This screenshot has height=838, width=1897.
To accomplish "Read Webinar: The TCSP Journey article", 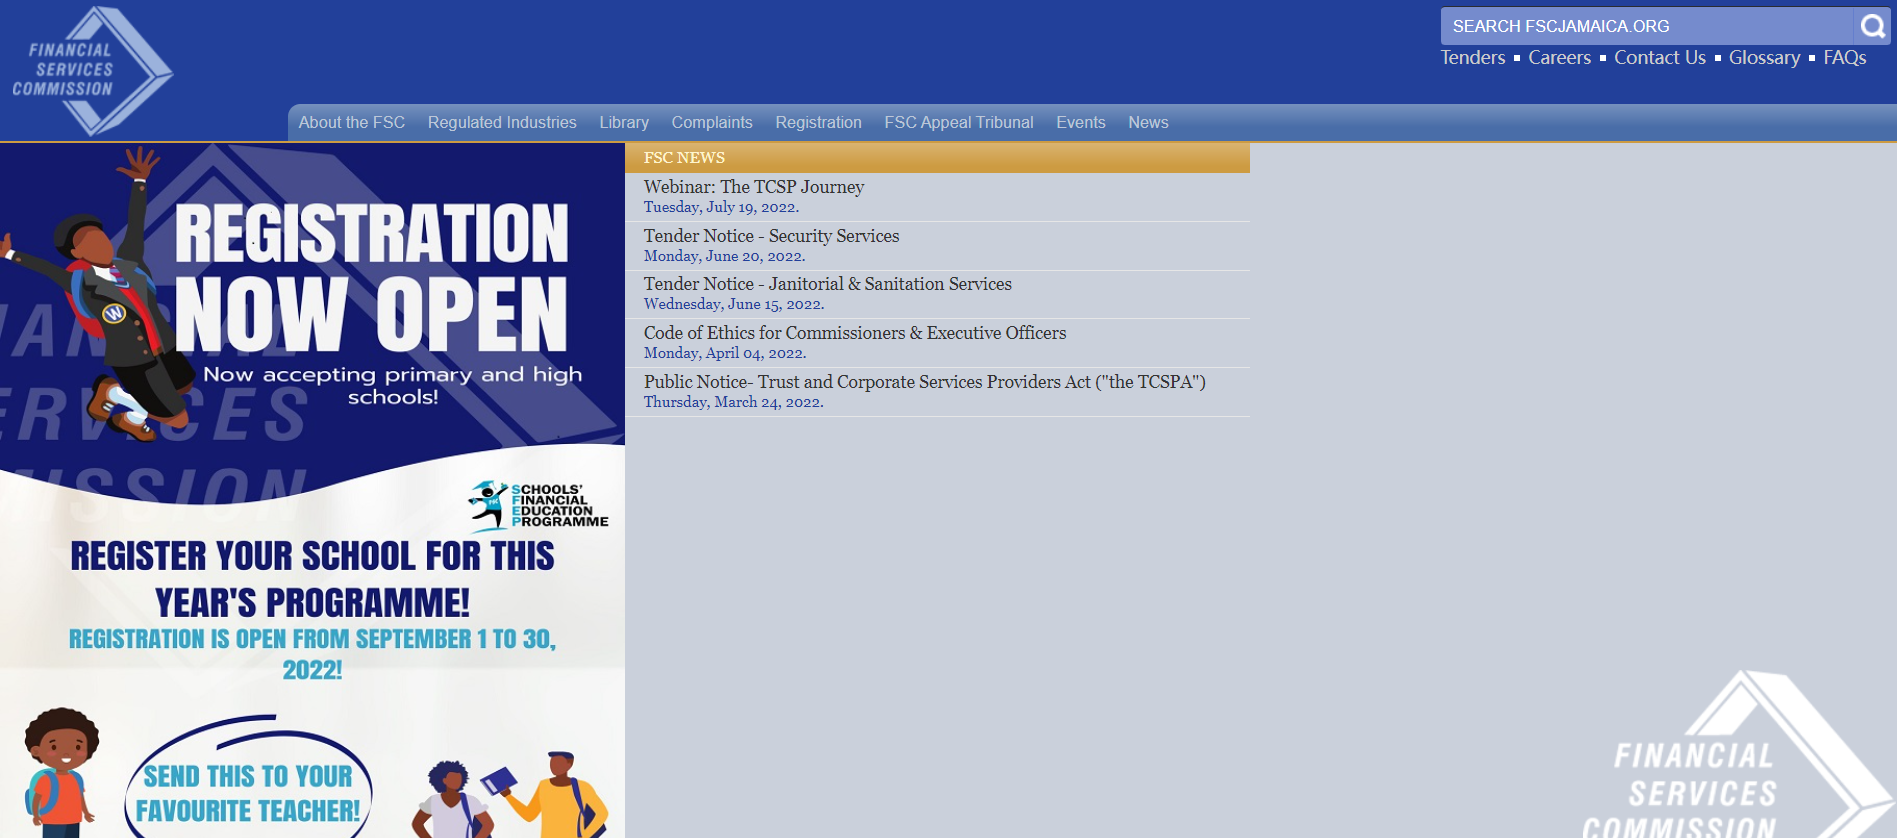I will (754, 187).
